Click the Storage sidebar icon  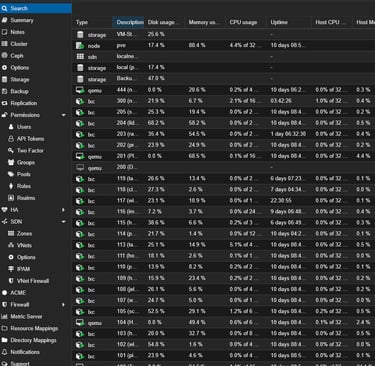pyautogui.click(x=4, y=79)
